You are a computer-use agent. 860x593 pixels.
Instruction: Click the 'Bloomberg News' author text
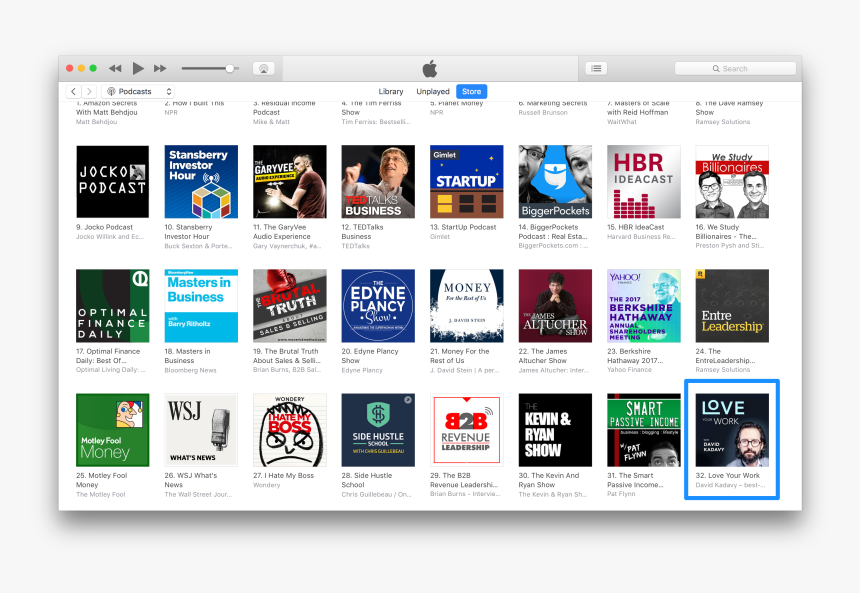click(190, 370)
